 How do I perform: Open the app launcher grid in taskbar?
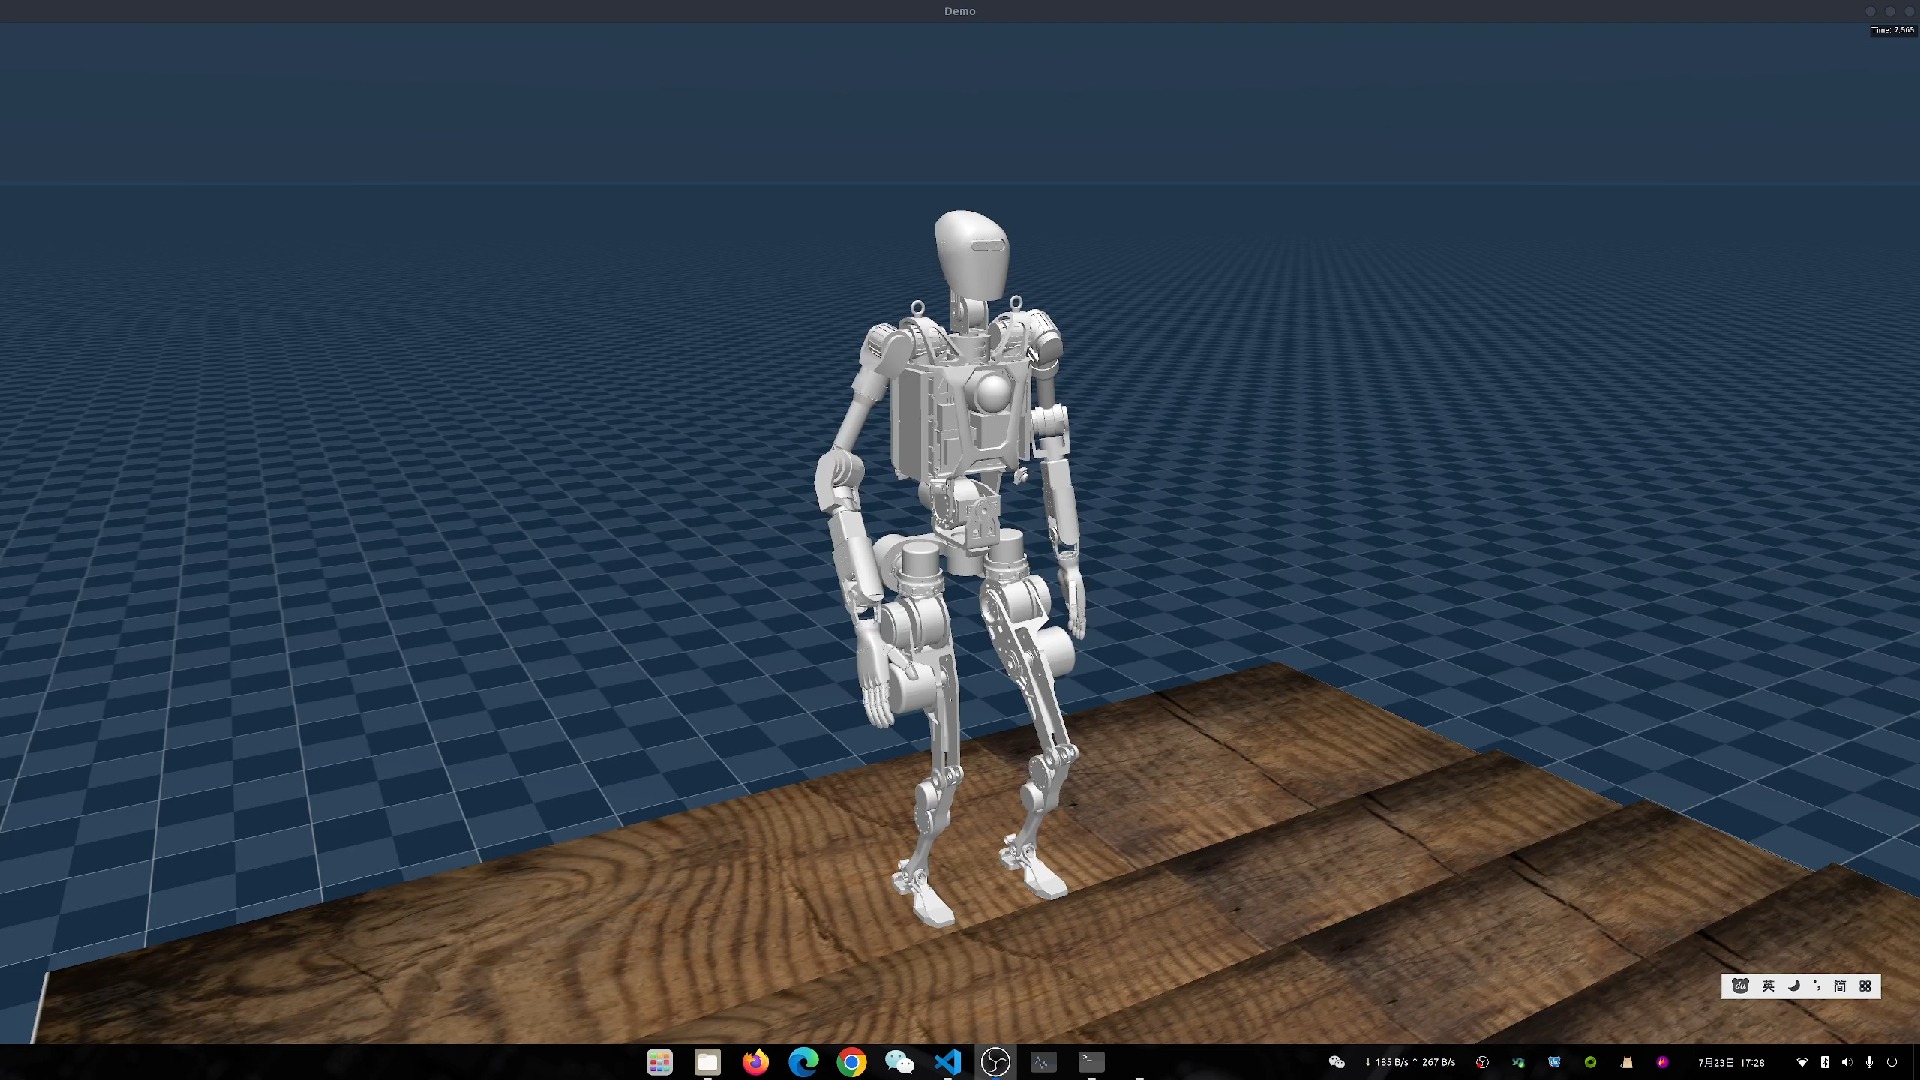659,1062
